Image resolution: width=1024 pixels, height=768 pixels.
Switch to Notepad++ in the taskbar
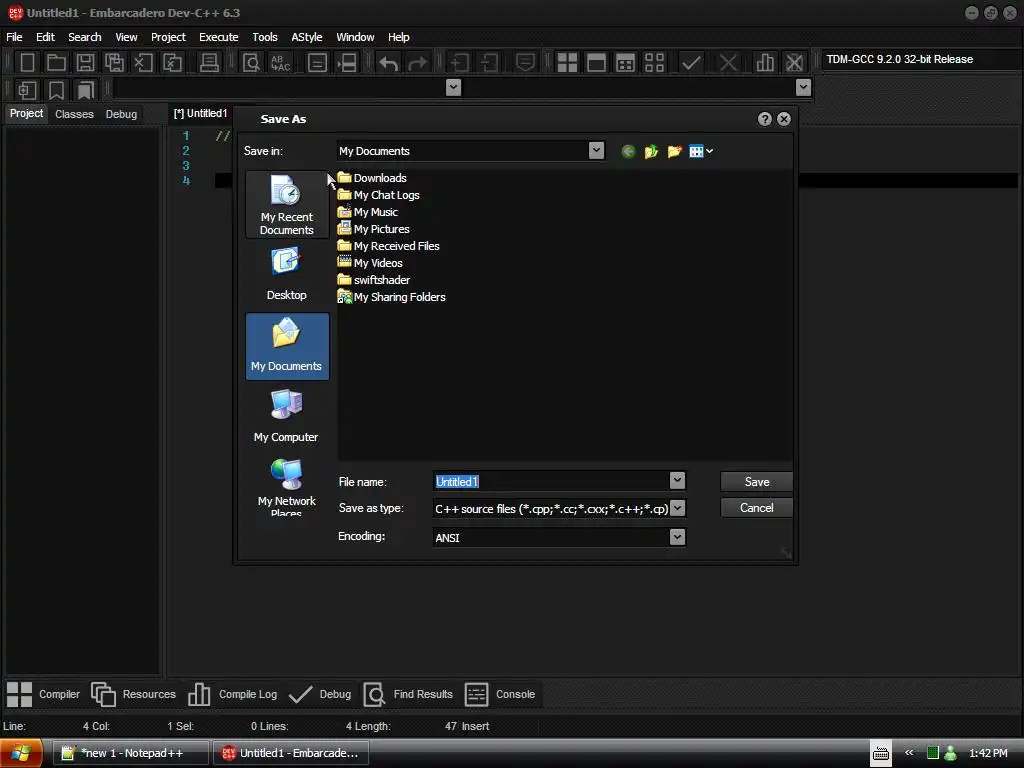[131, 753]
